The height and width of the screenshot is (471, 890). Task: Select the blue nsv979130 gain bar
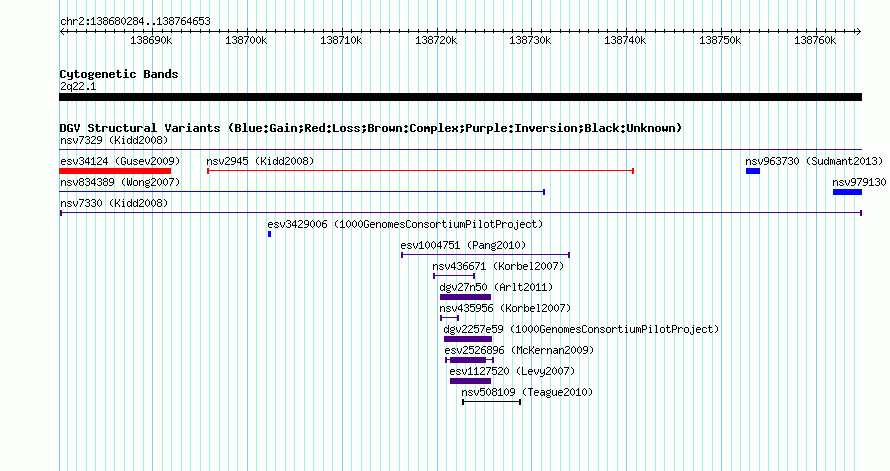[847, 192]
